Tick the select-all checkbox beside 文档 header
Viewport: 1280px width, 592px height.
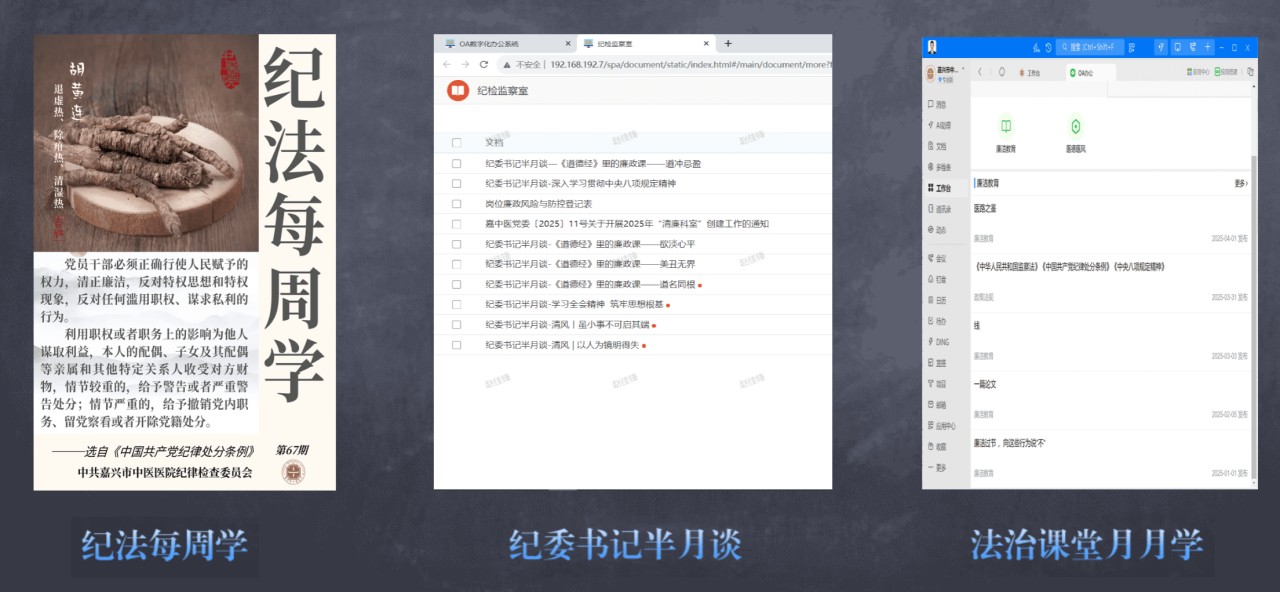click(x=457, y=143)
